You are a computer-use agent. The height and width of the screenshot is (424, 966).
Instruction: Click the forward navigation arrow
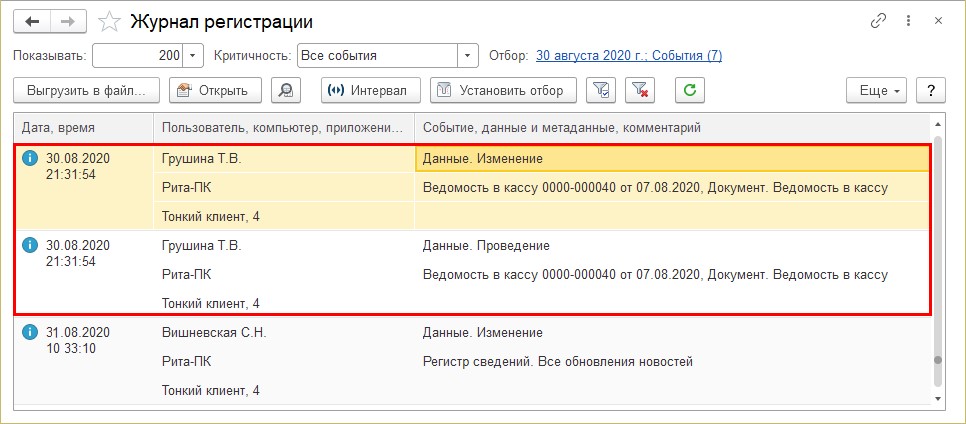click(68, 22)
